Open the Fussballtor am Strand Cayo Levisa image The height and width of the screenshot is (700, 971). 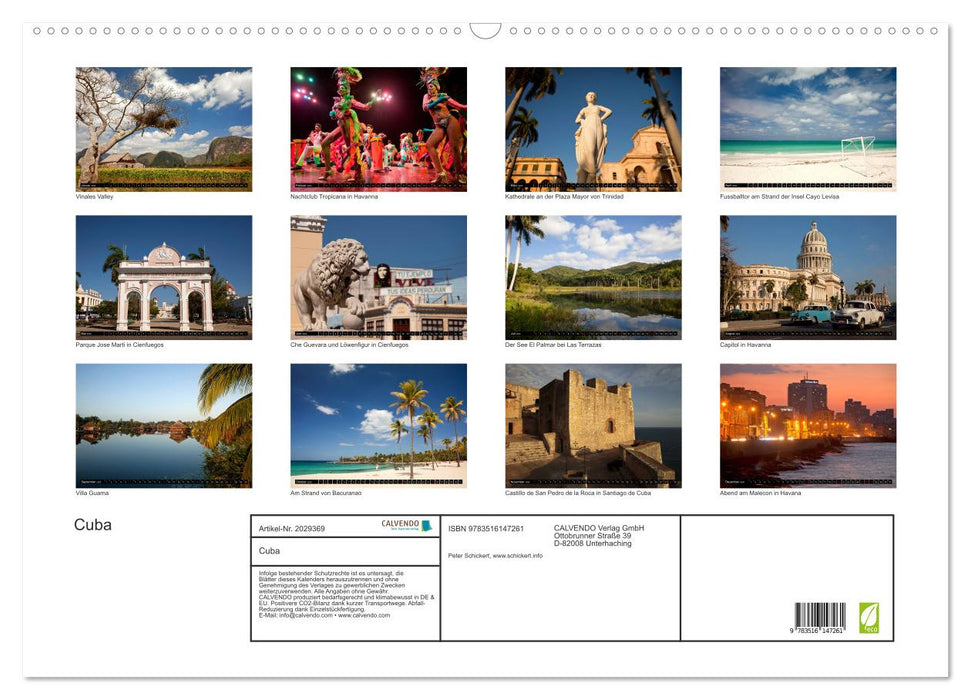pyautogui.click(x=807, y=128)
